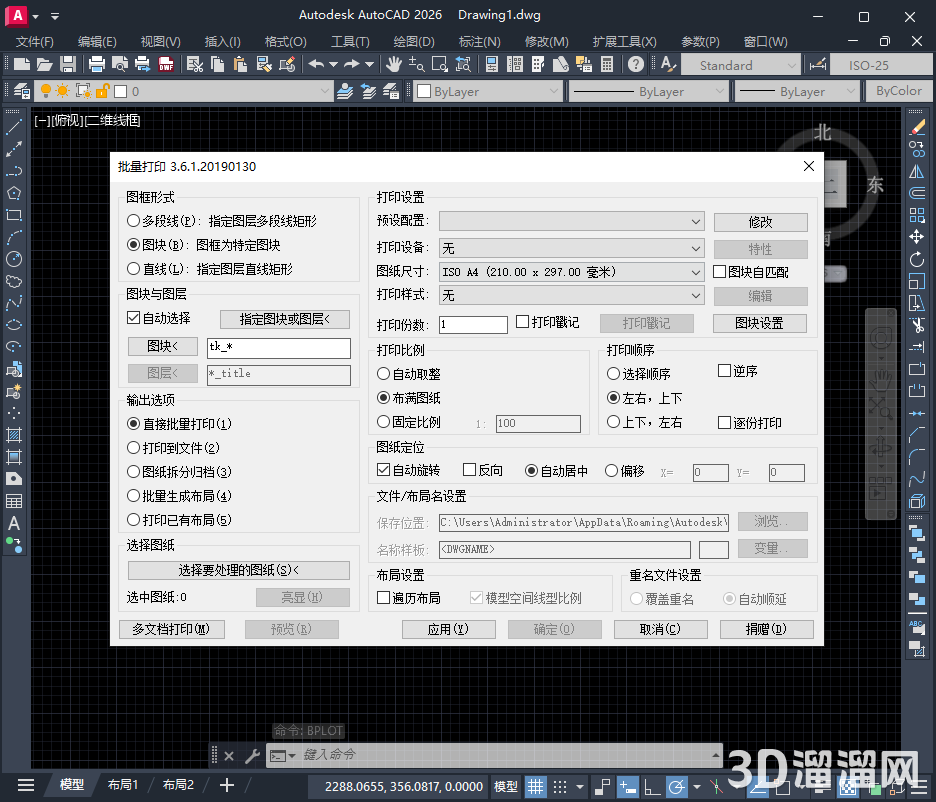Select the Multiline Text A tool
Screen dimensions: 936x802
pyautogui.click(x=14, y=523)
